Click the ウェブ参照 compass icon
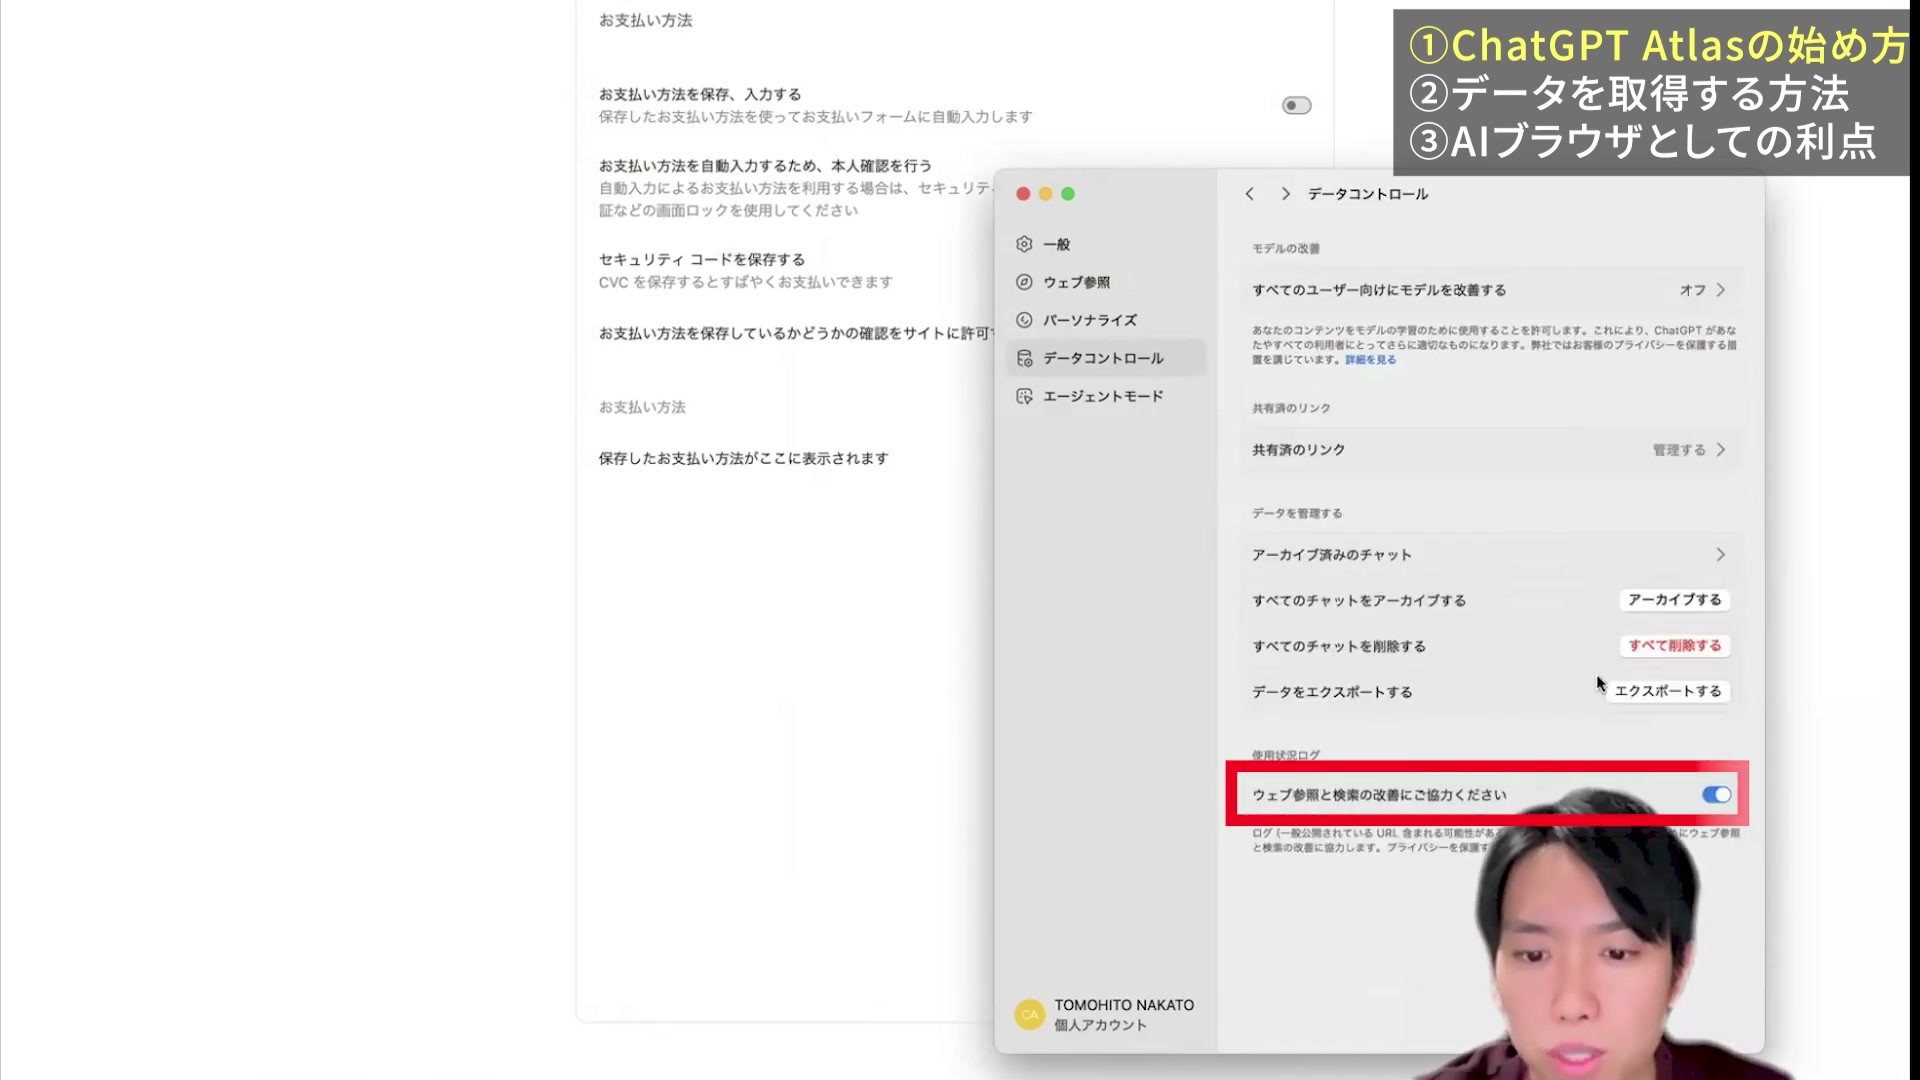Image resolution: width=1920 pixels, height=1080 pixels. (1024, 282)
